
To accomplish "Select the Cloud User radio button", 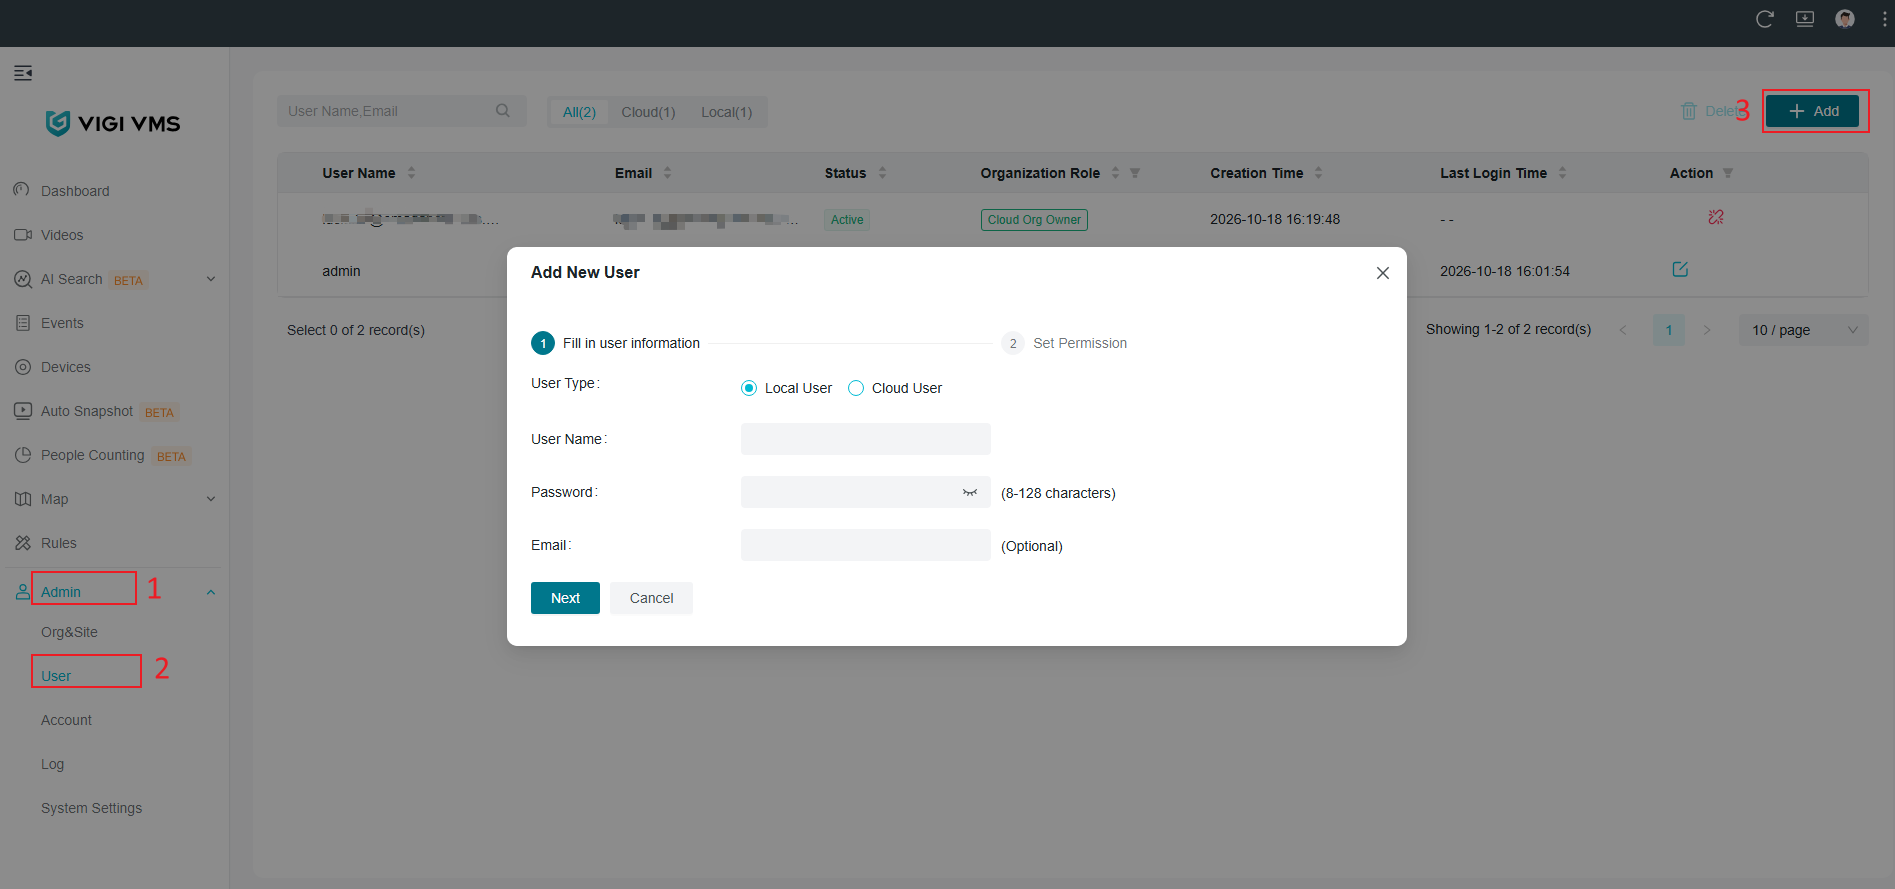I will click(856, 388).
